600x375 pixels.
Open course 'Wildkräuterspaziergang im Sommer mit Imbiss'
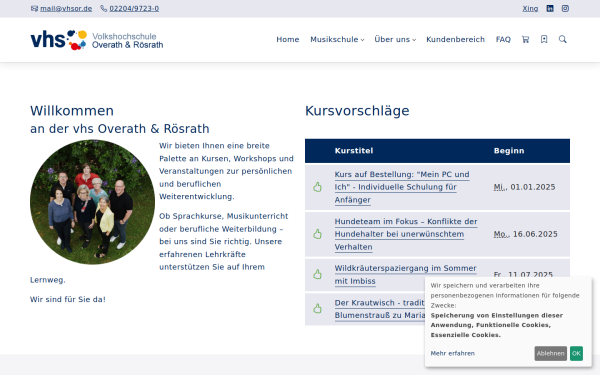(x=405, y=274)
